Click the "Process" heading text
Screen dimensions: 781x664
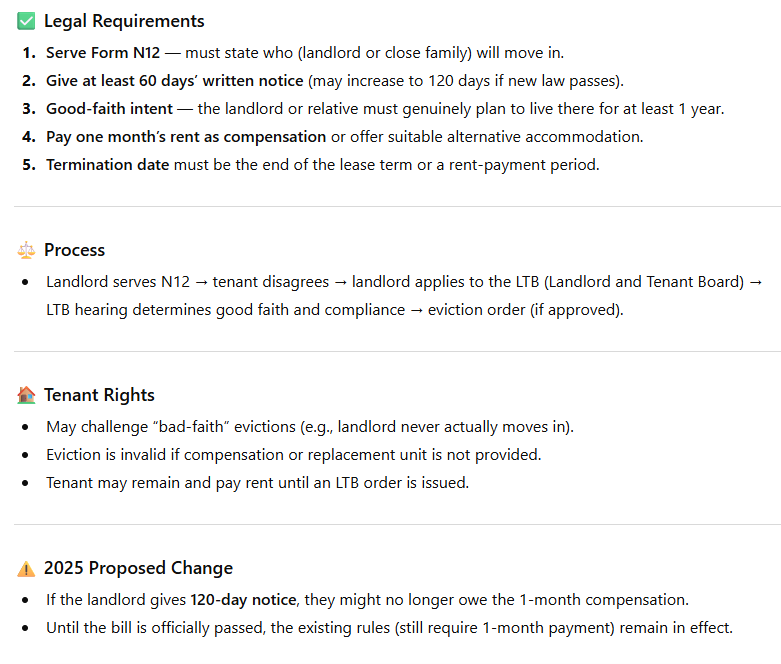click(74, 250)
